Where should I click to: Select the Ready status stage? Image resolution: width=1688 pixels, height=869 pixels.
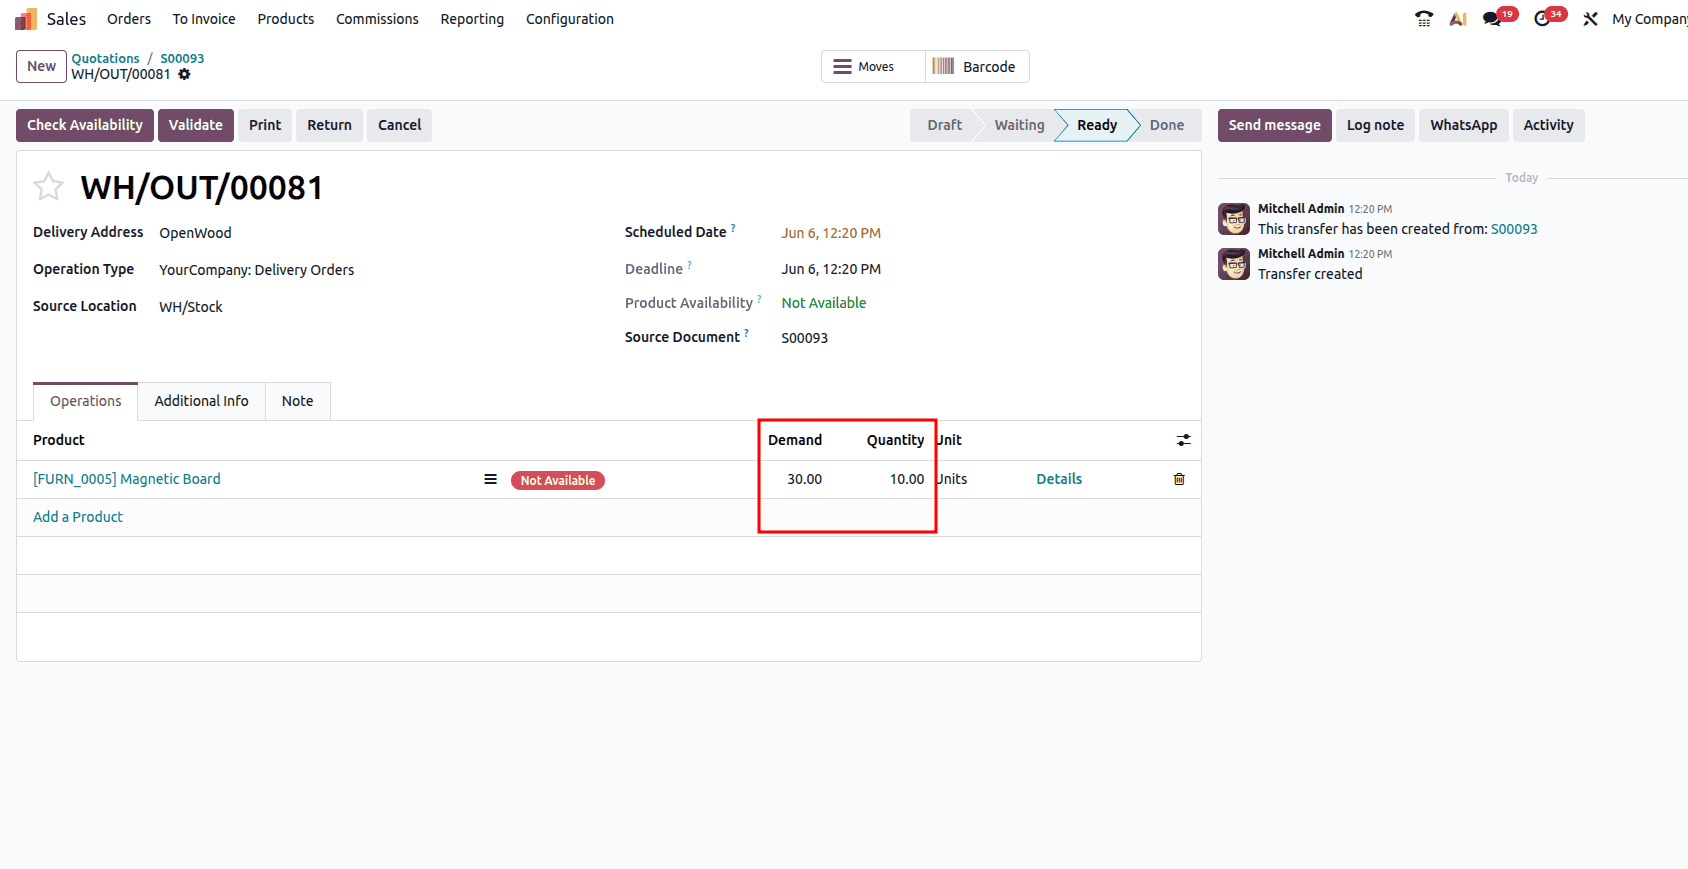[1097, 125]
